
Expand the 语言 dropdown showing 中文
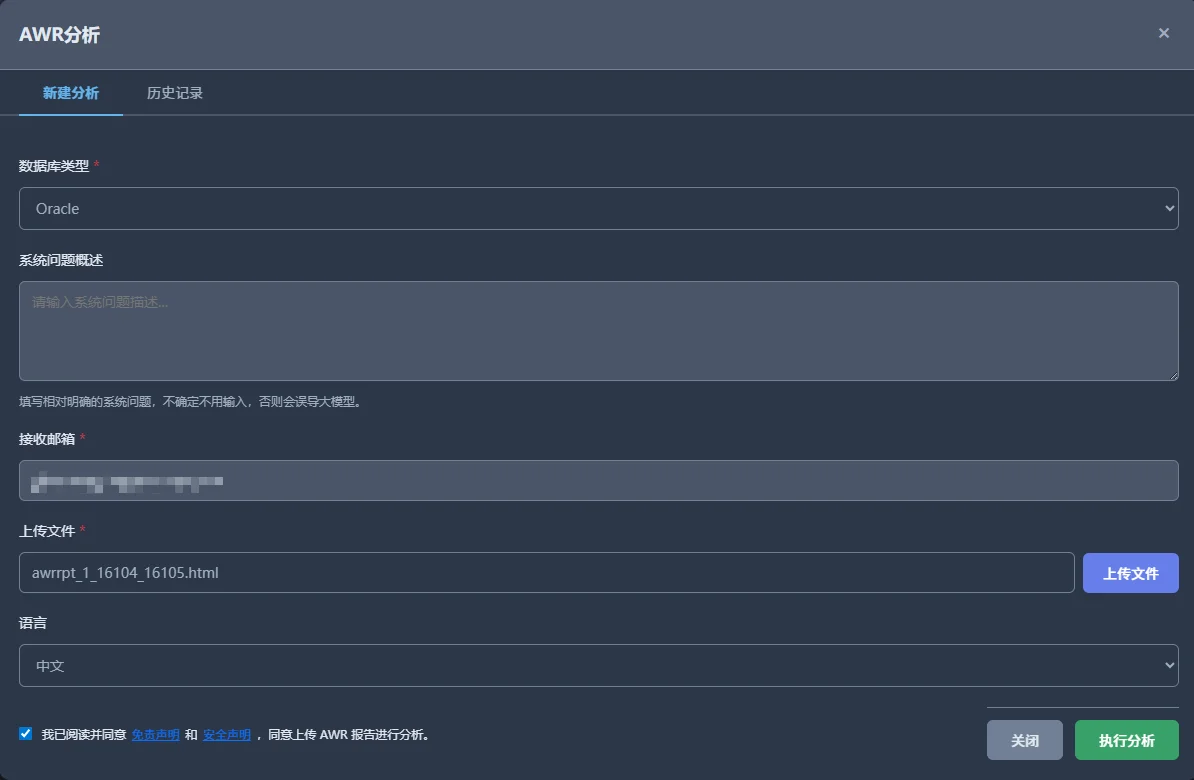(599, 666)
